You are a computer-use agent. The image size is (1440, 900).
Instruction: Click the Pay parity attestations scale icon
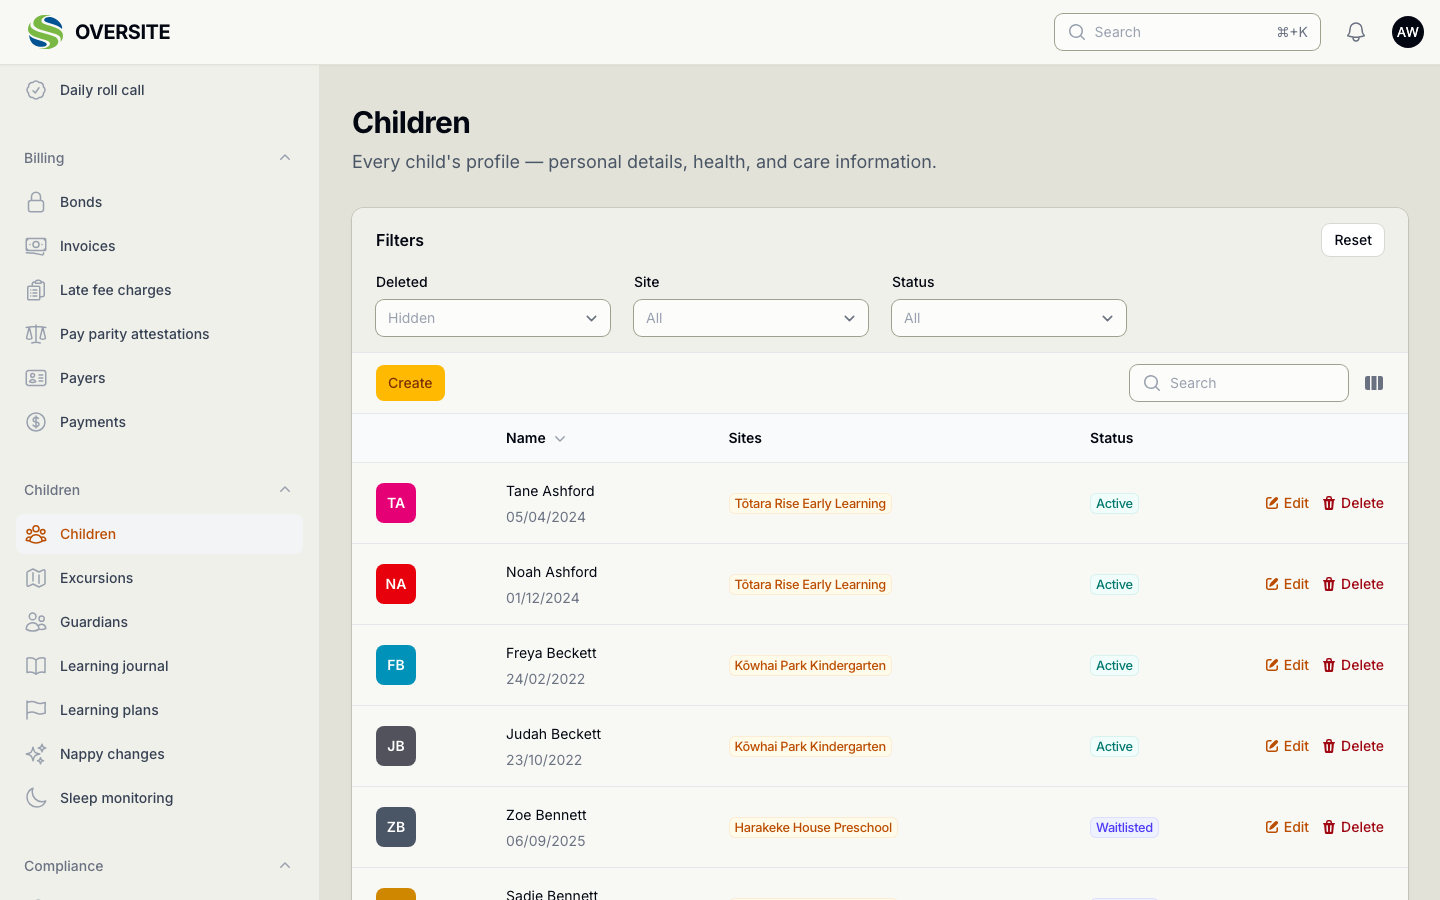36,334
